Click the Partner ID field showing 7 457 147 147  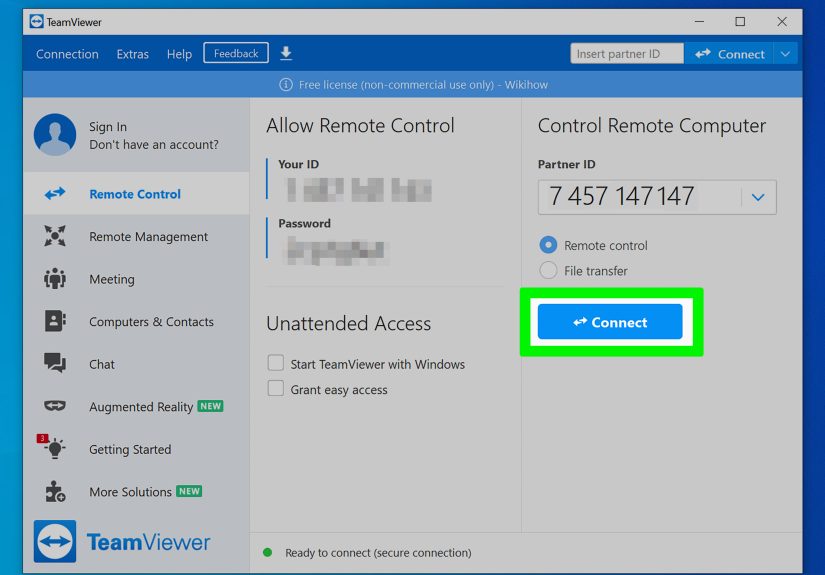(657, 197)
